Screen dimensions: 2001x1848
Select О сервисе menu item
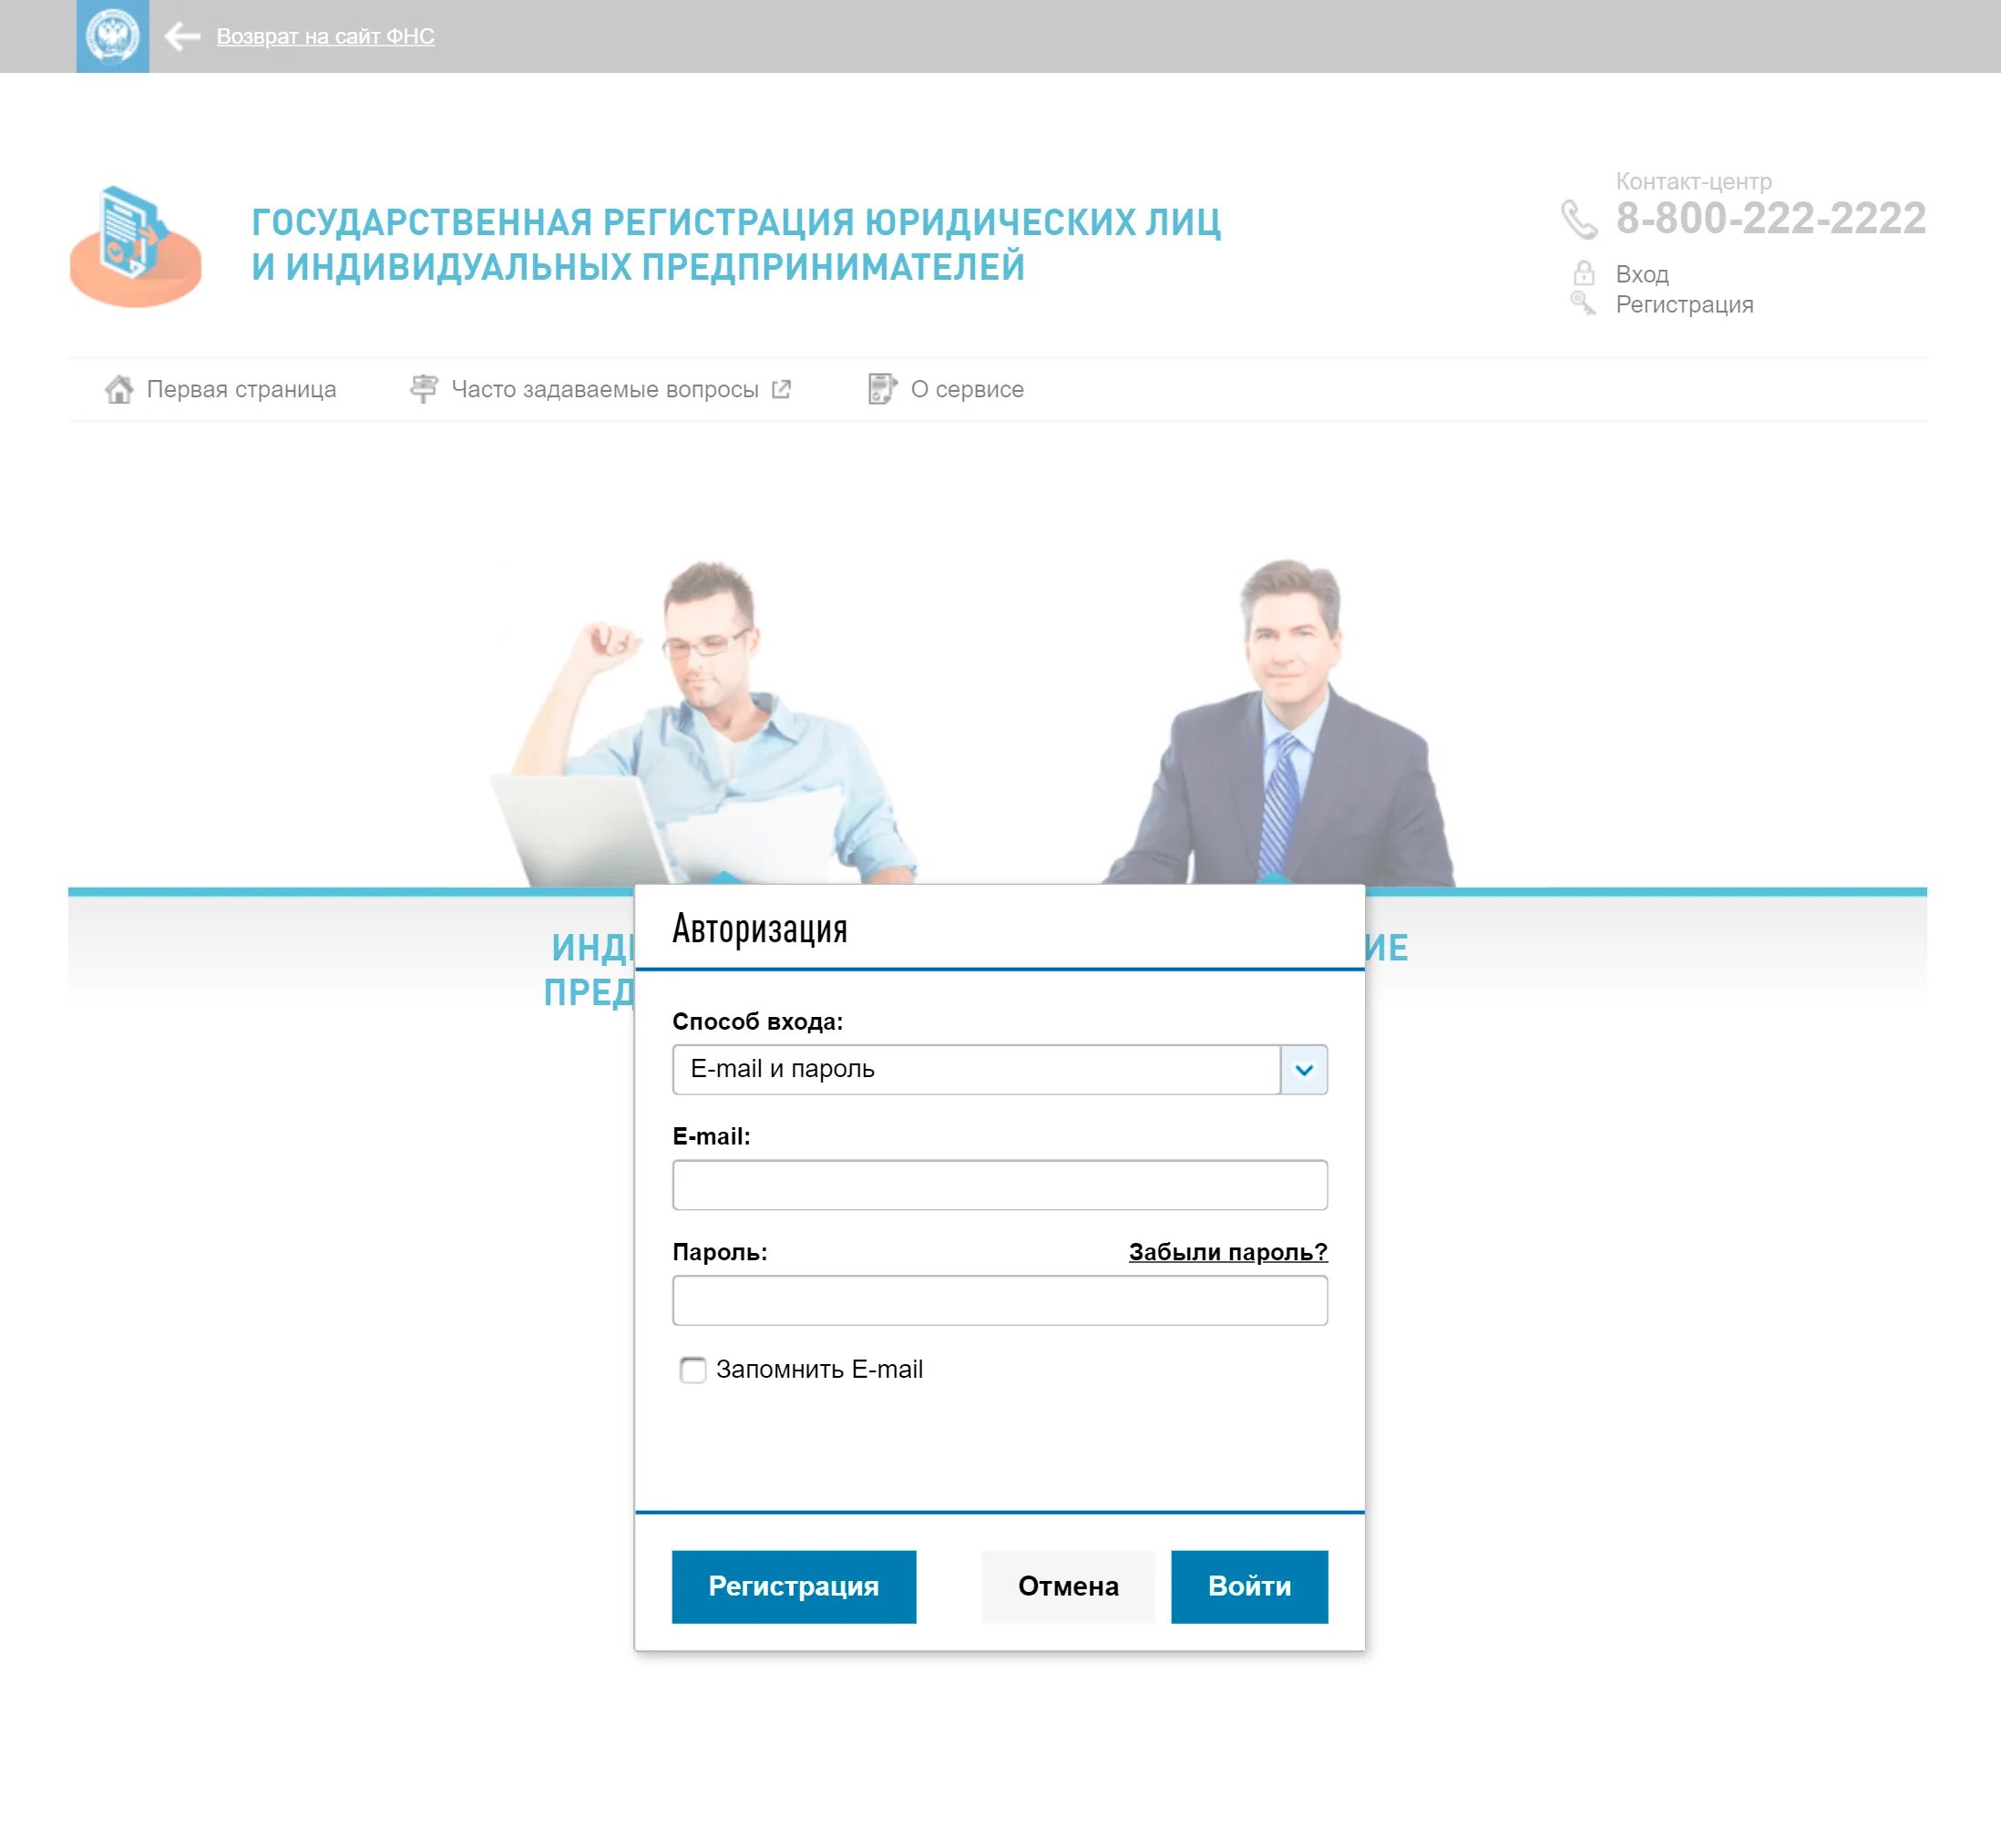coord(966,387)
